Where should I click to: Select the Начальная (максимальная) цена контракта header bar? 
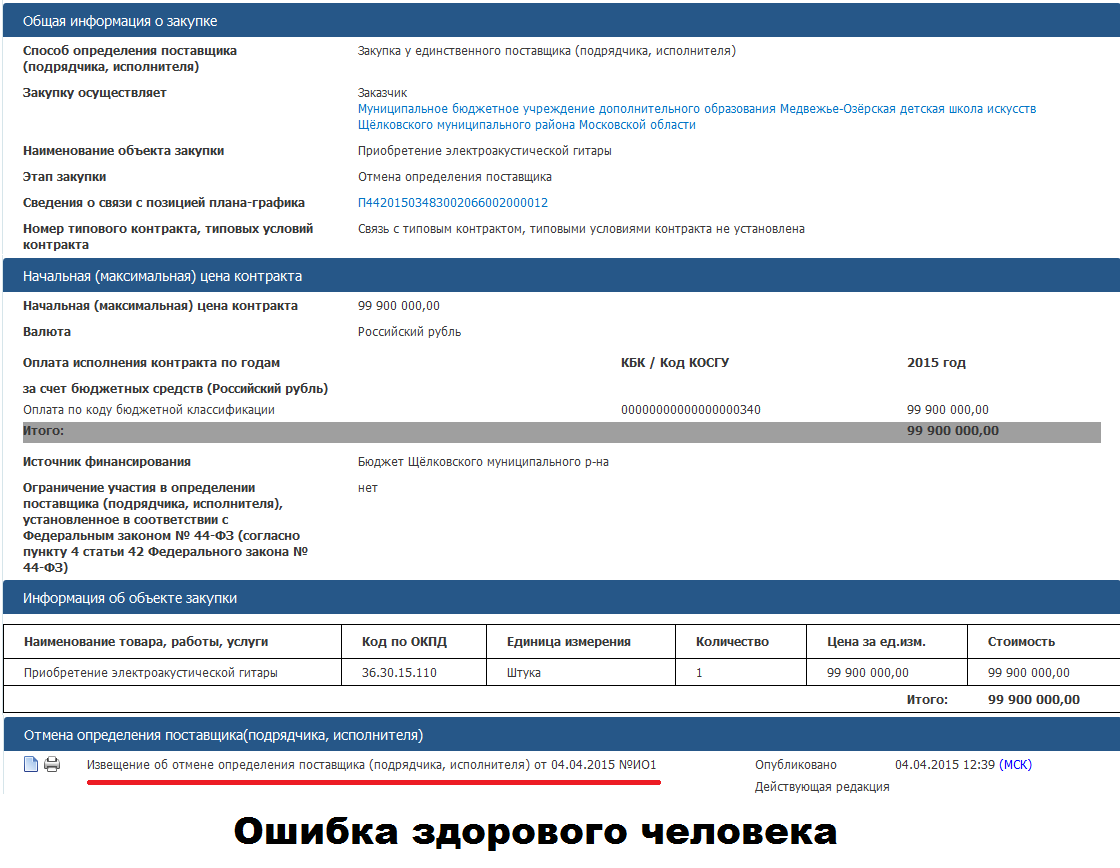pyautogui.click(x=561, y=276)
